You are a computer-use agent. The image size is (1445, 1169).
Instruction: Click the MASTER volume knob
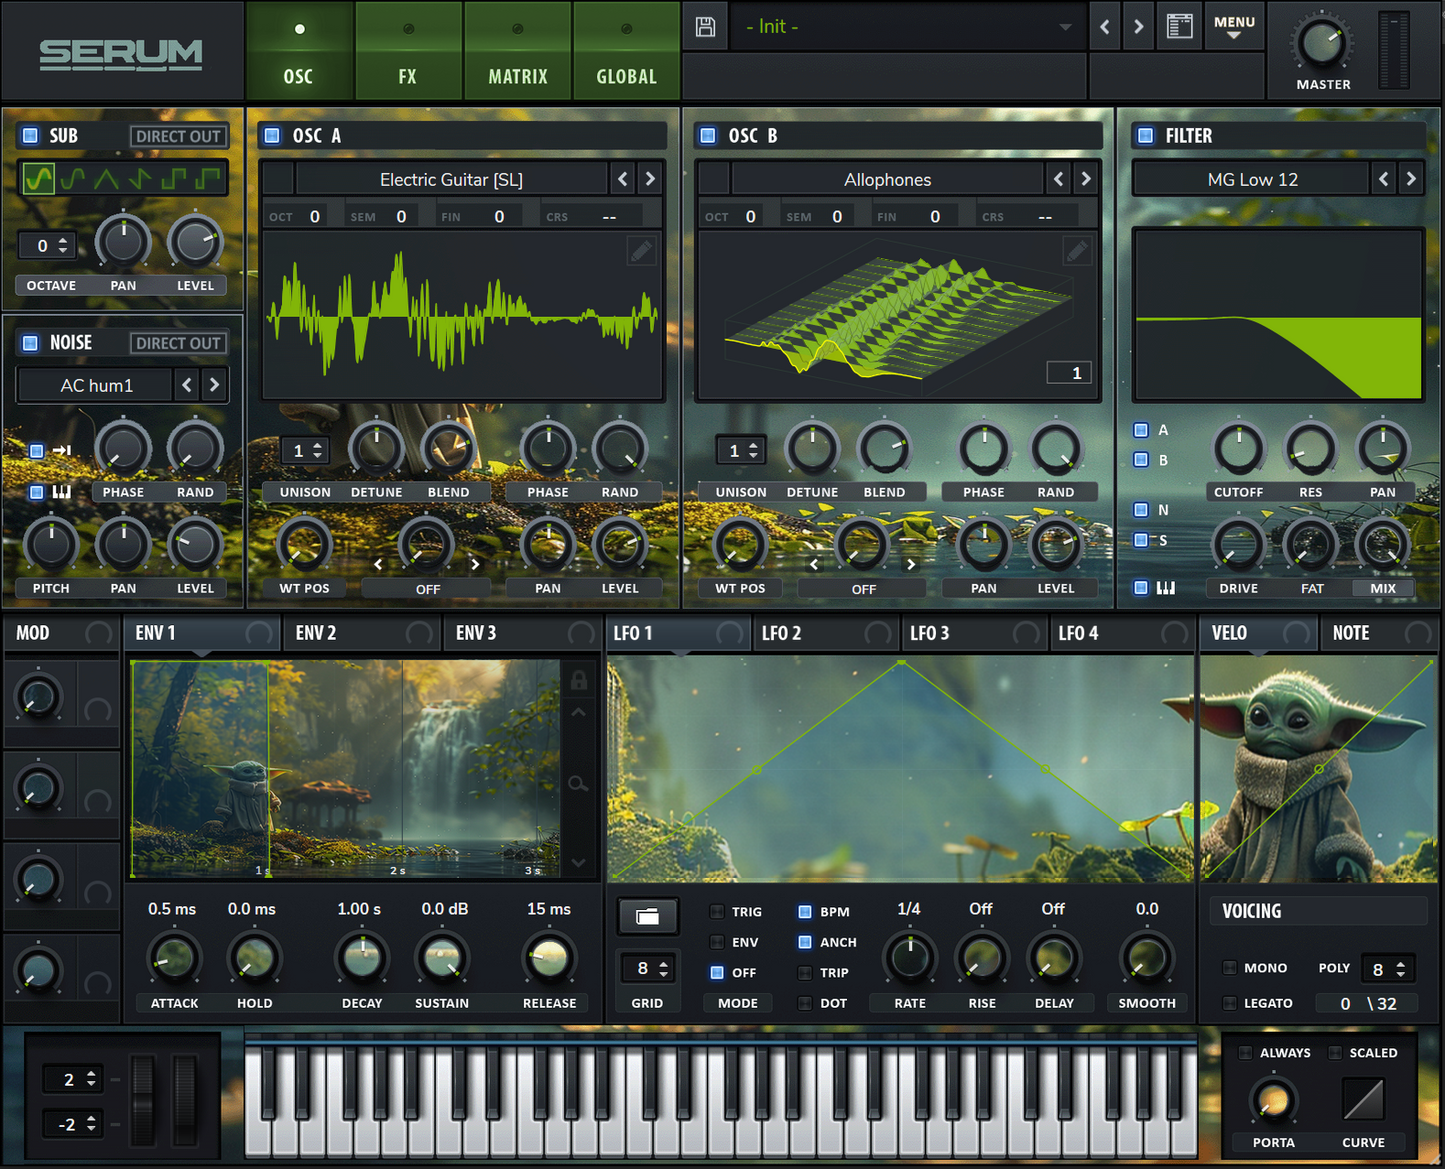[x=1322, y=44]
